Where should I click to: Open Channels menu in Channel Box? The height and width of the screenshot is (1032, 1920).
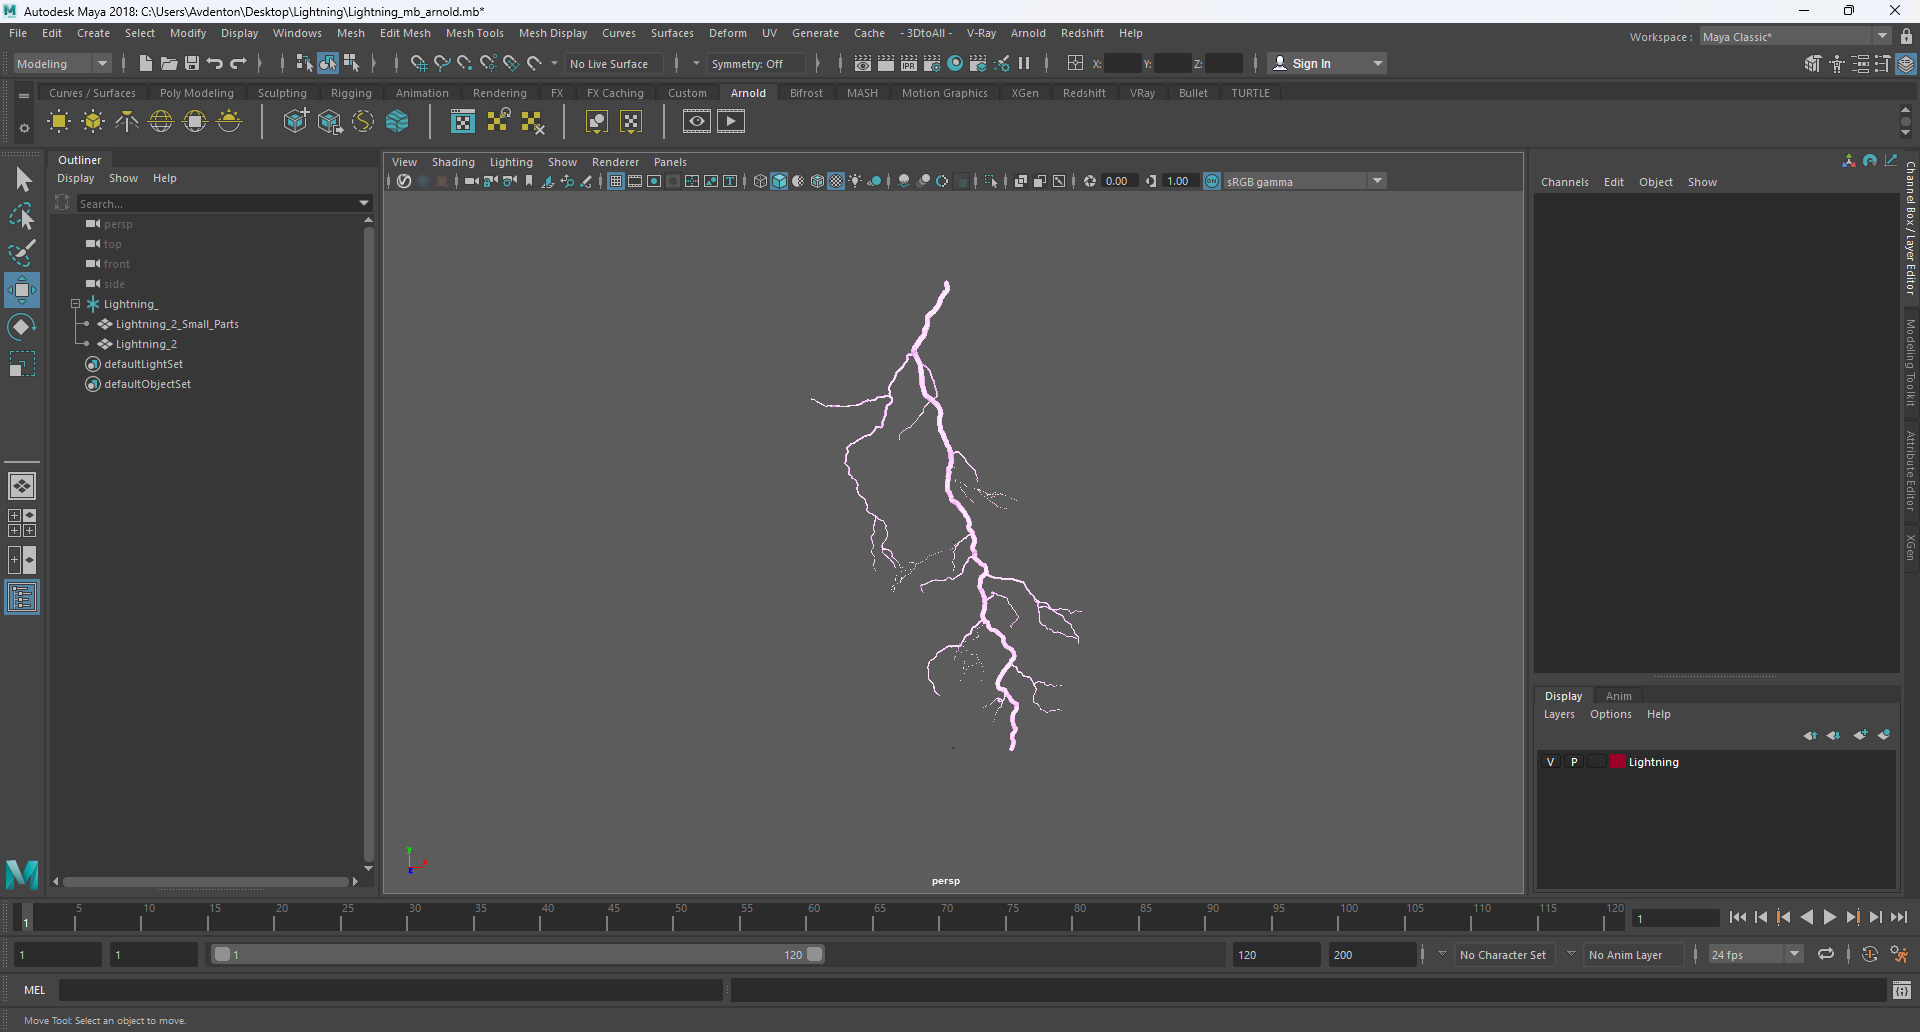[x=1564, y=182]
